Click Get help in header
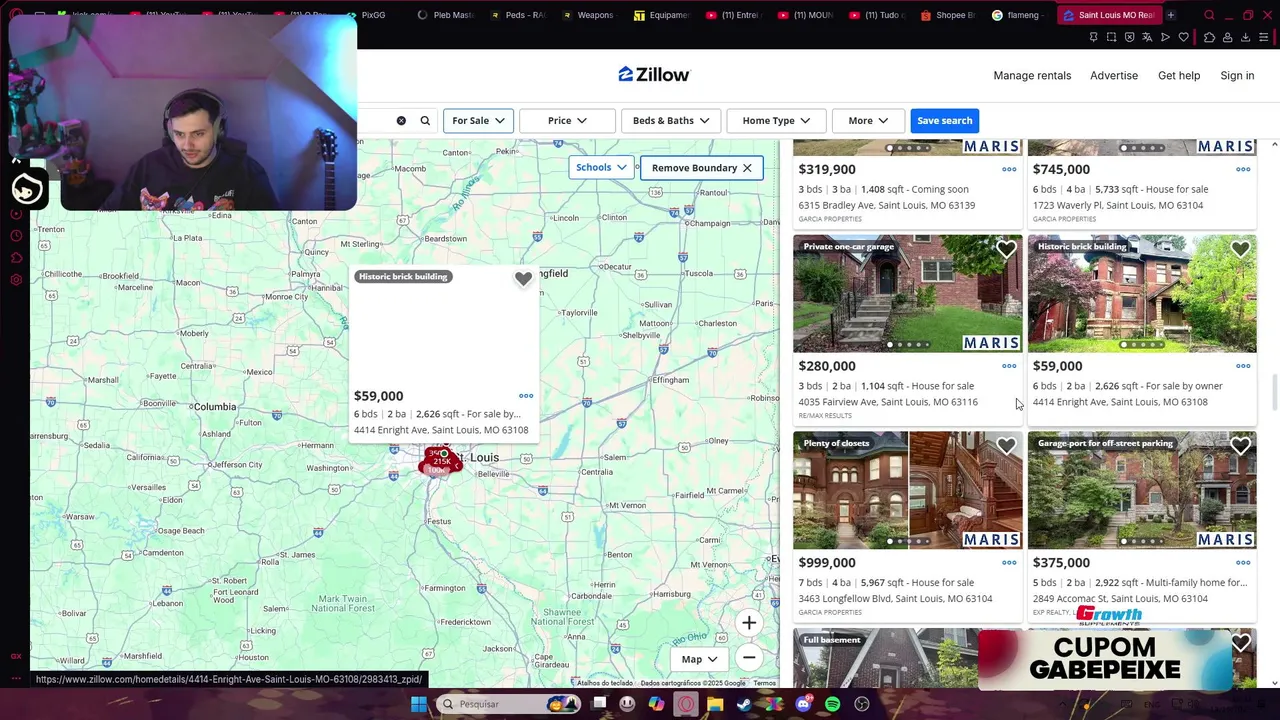This screenshot has height=720, width=1280. 1179,76
